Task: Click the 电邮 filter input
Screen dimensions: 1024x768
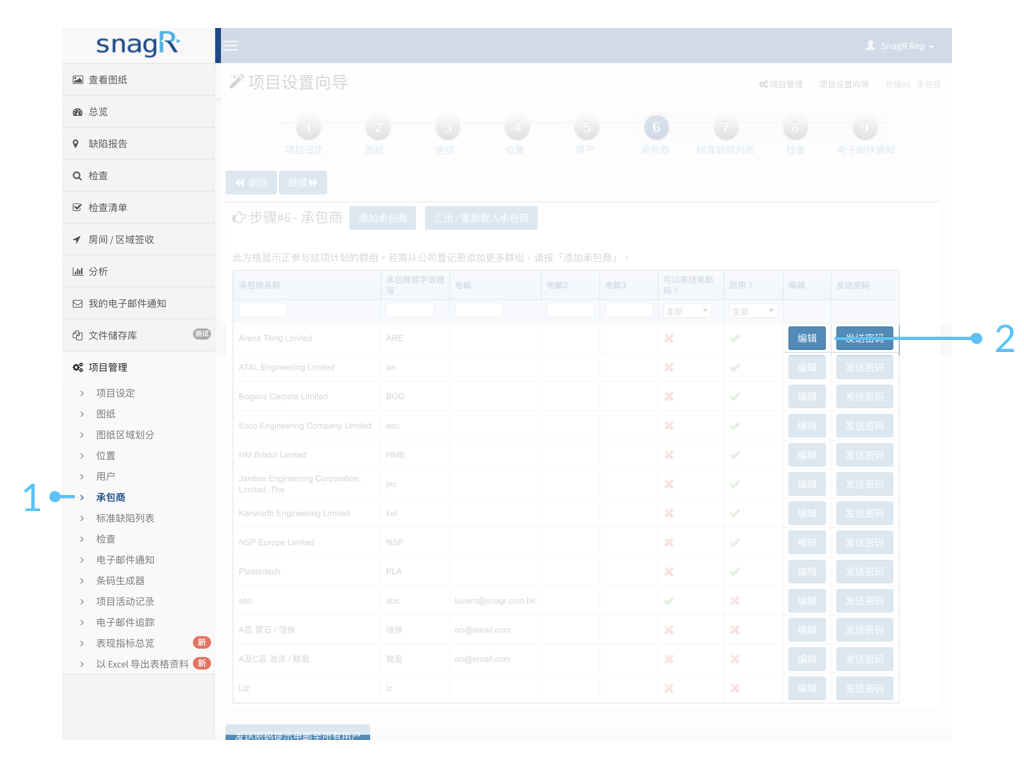Action: [479, 310]
